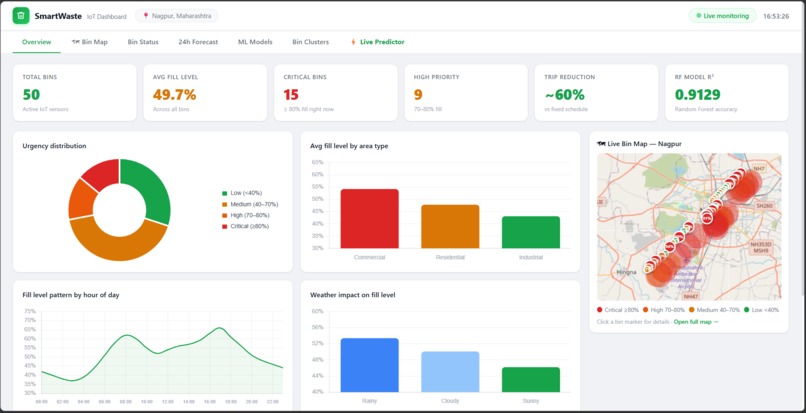Click the High Priority value 9
Image resolution: width=806 pixels, height=413 pixels.
click(418, 95)
